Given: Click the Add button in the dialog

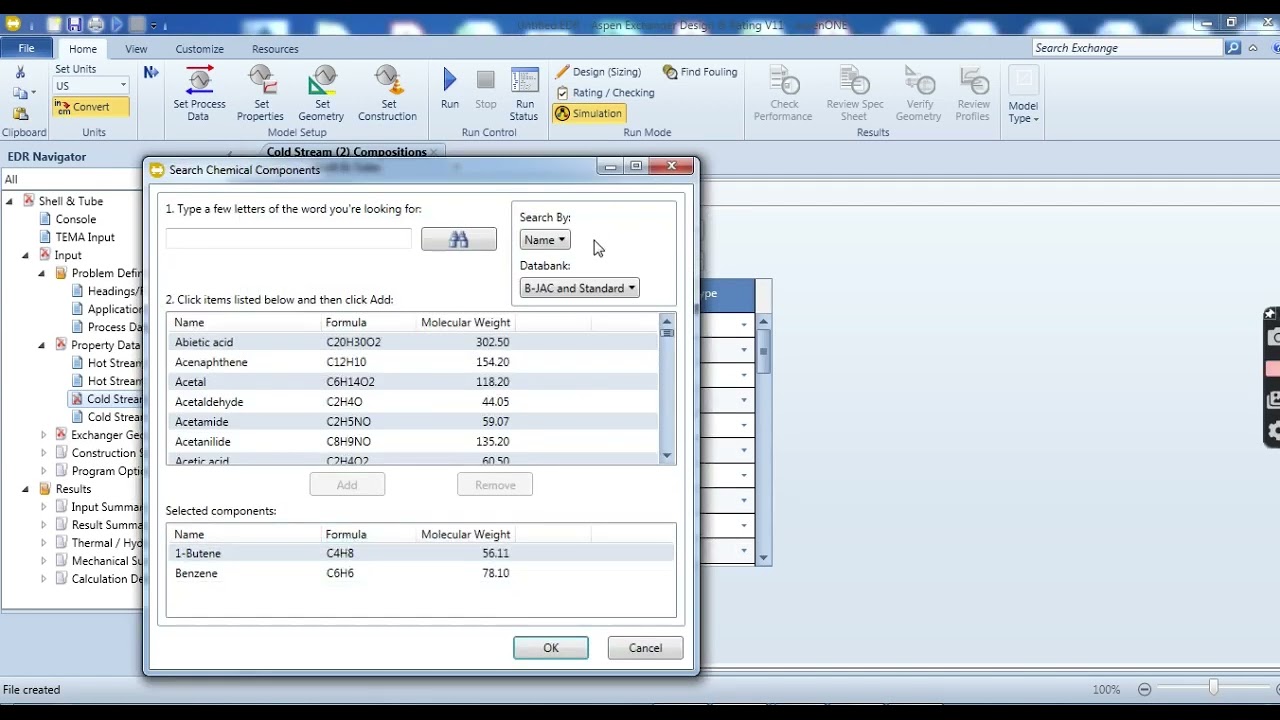Looking at the screenshot, I should tap(347, 485).
